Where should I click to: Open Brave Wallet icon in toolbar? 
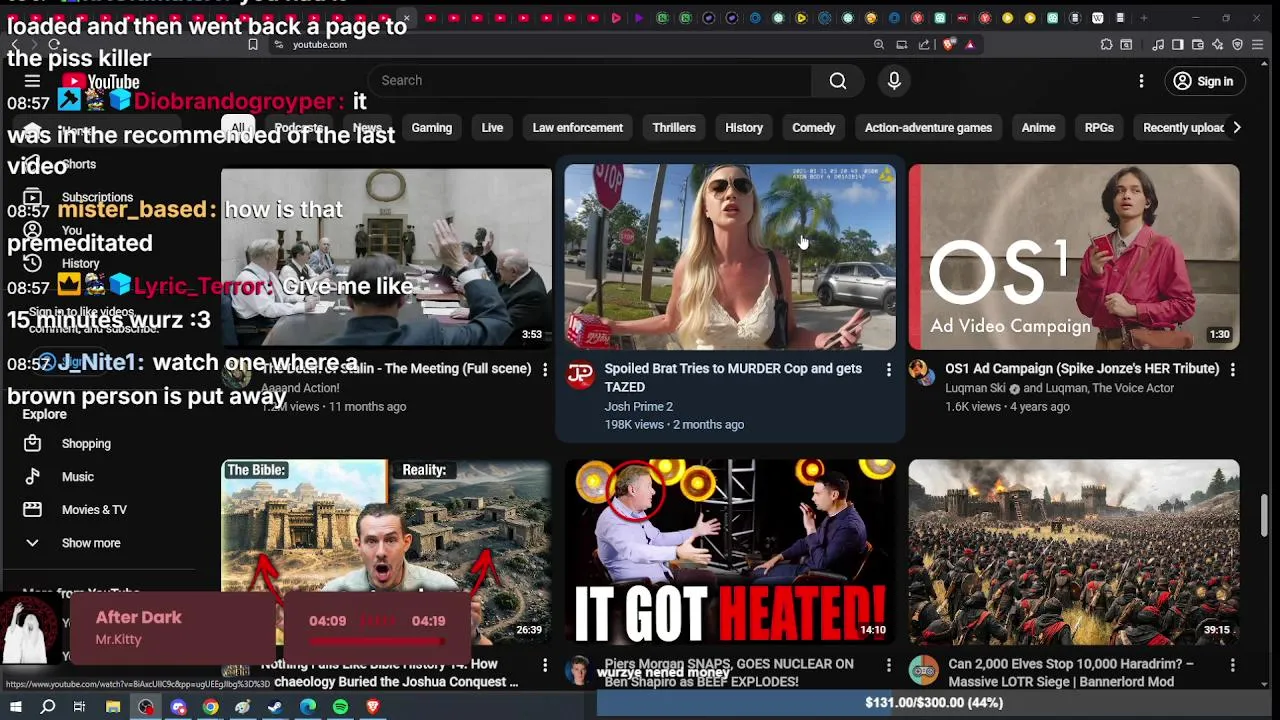1198,44
